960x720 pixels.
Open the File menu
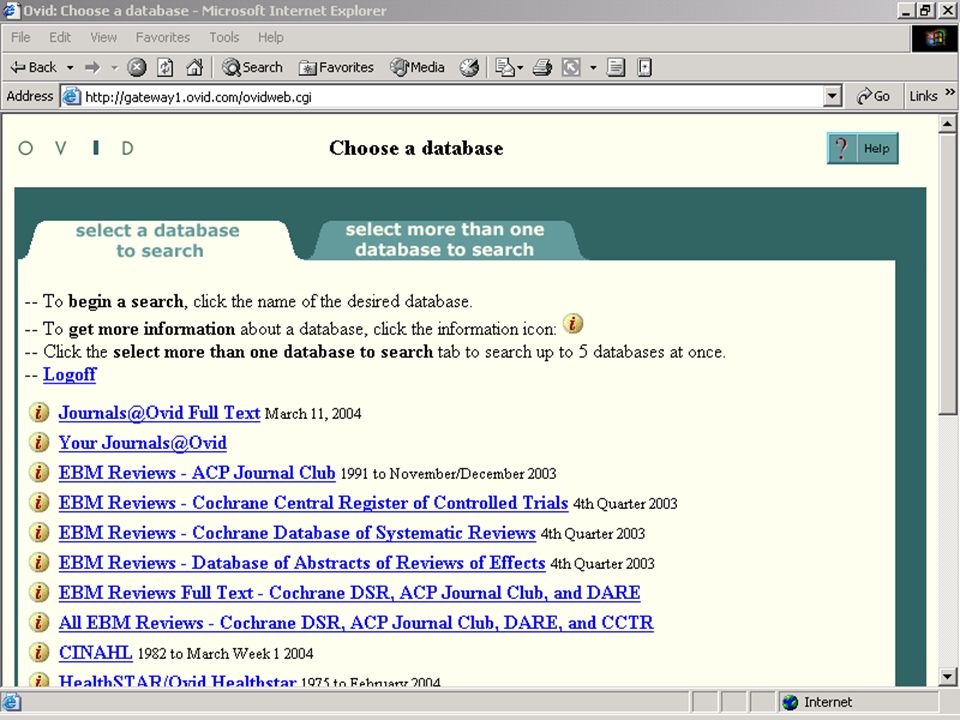click(x=20, y=37)
